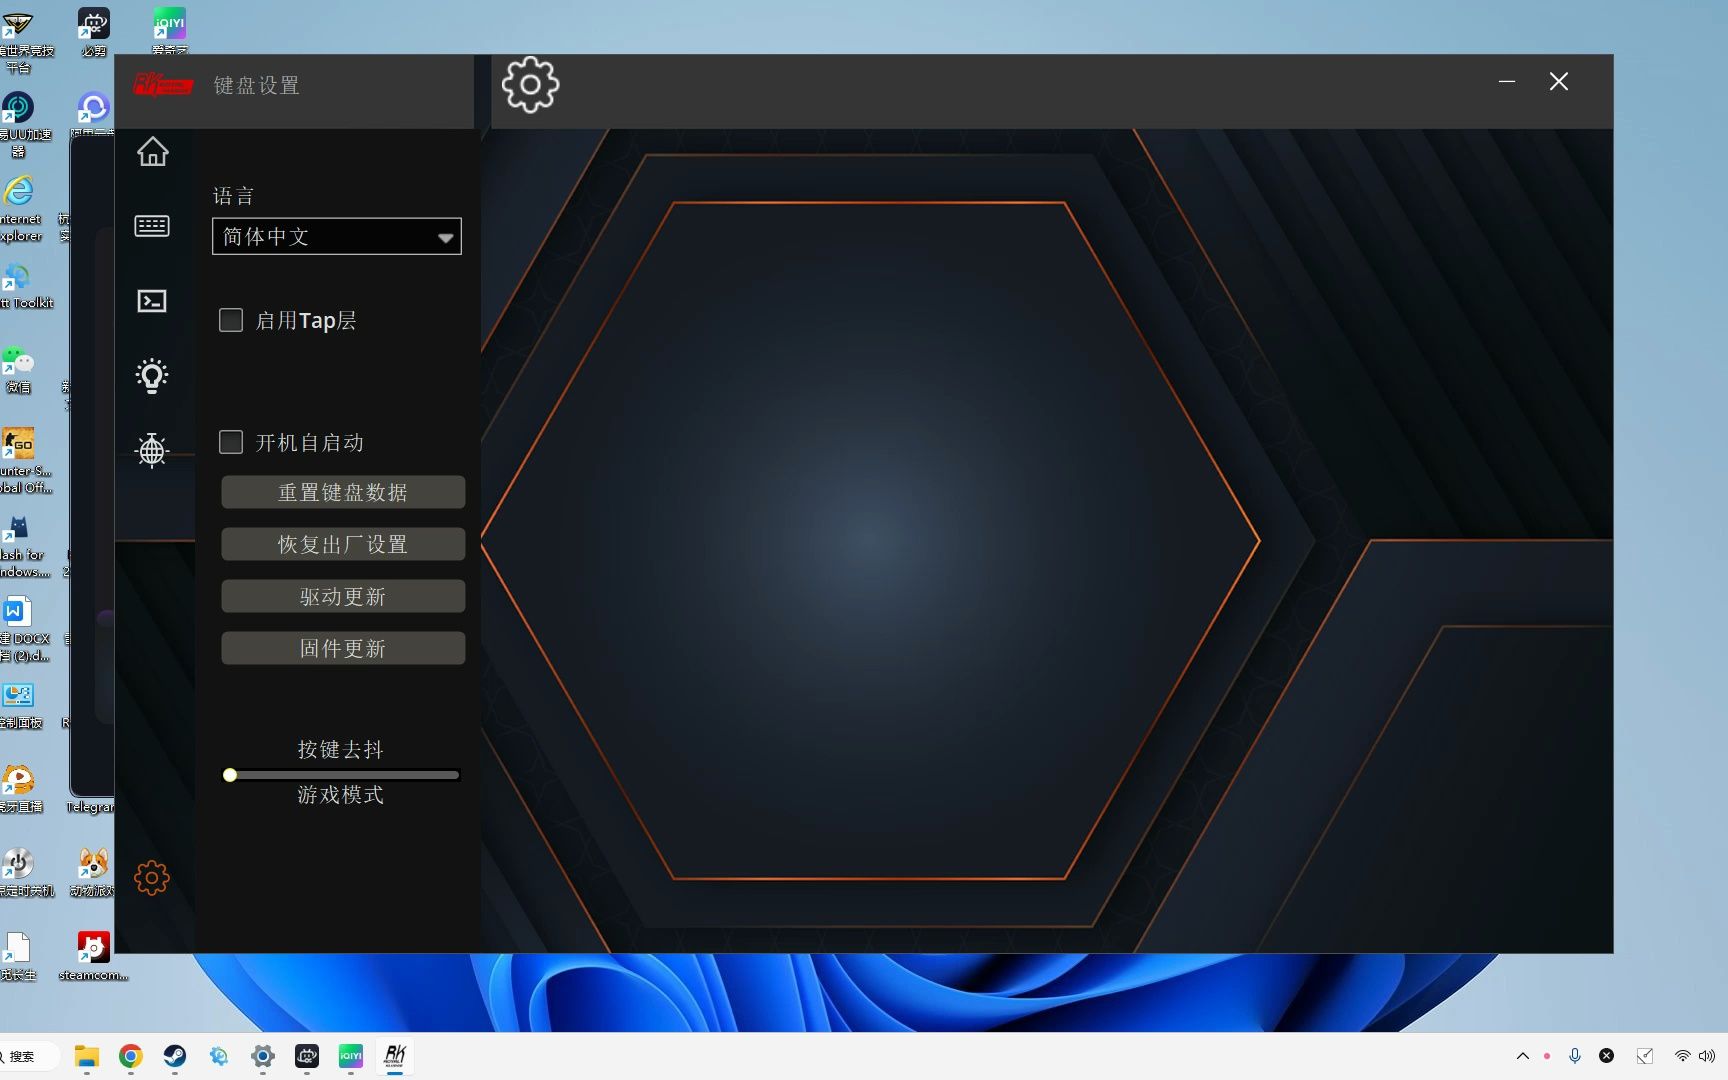
Task: Select the orange settings gear in sidebar
Action: [x=152, y=878]
